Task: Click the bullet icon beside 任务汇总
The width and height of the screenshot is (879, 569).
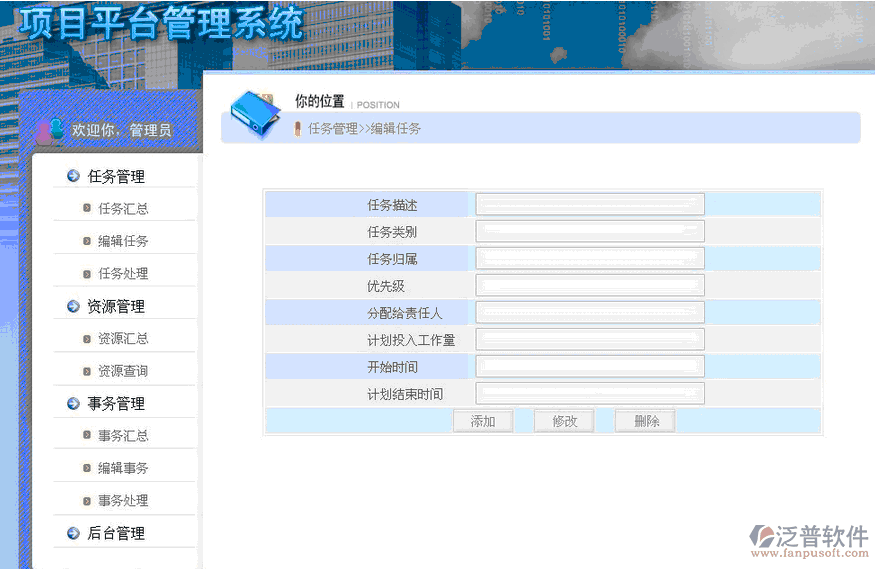Action: [x=87, y=209]
